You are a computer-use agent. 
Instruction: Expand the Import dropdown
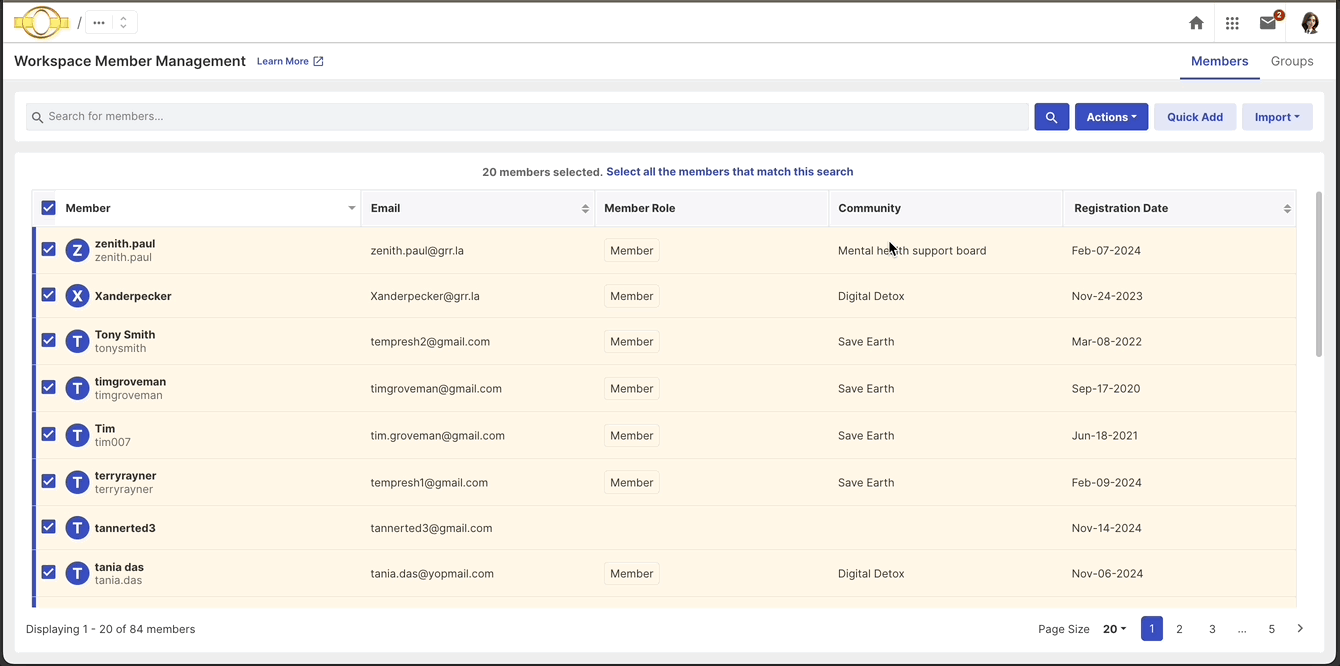(1277, 117)
